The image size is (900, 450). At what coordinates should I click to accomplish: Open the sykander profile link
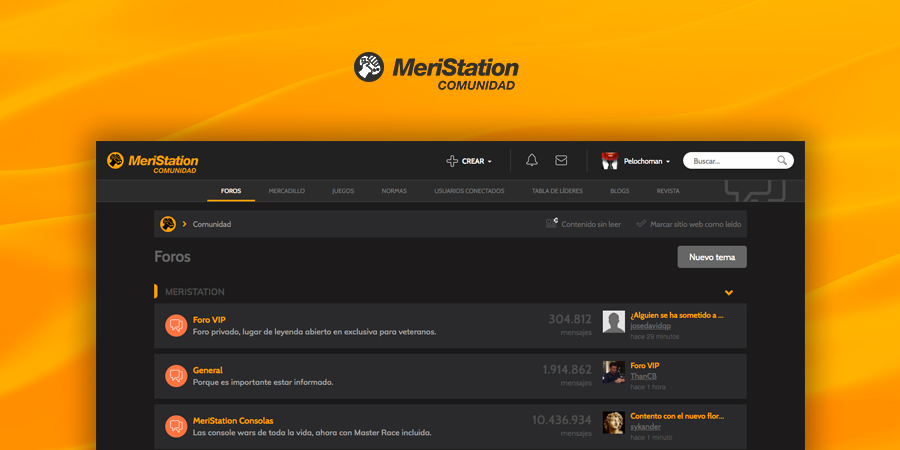coord(645,426)
